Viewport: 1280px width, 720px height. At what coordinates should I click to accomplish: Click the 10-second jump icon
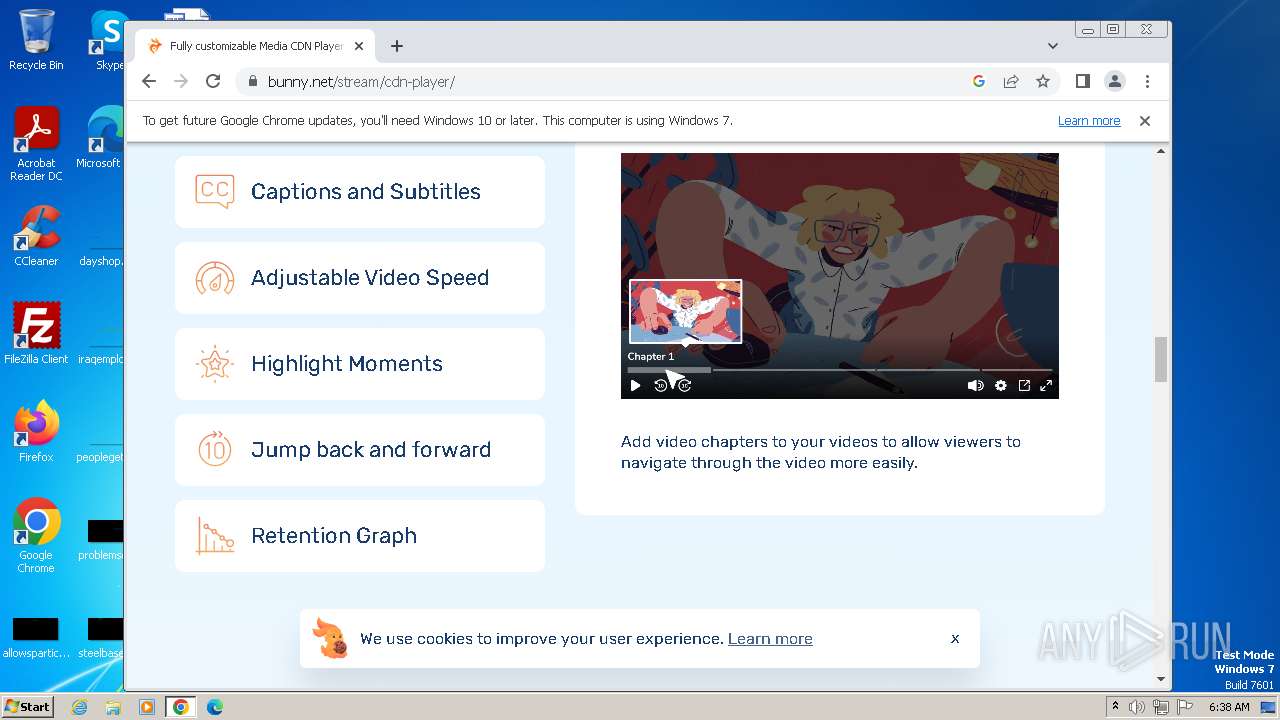click(215, 449)
